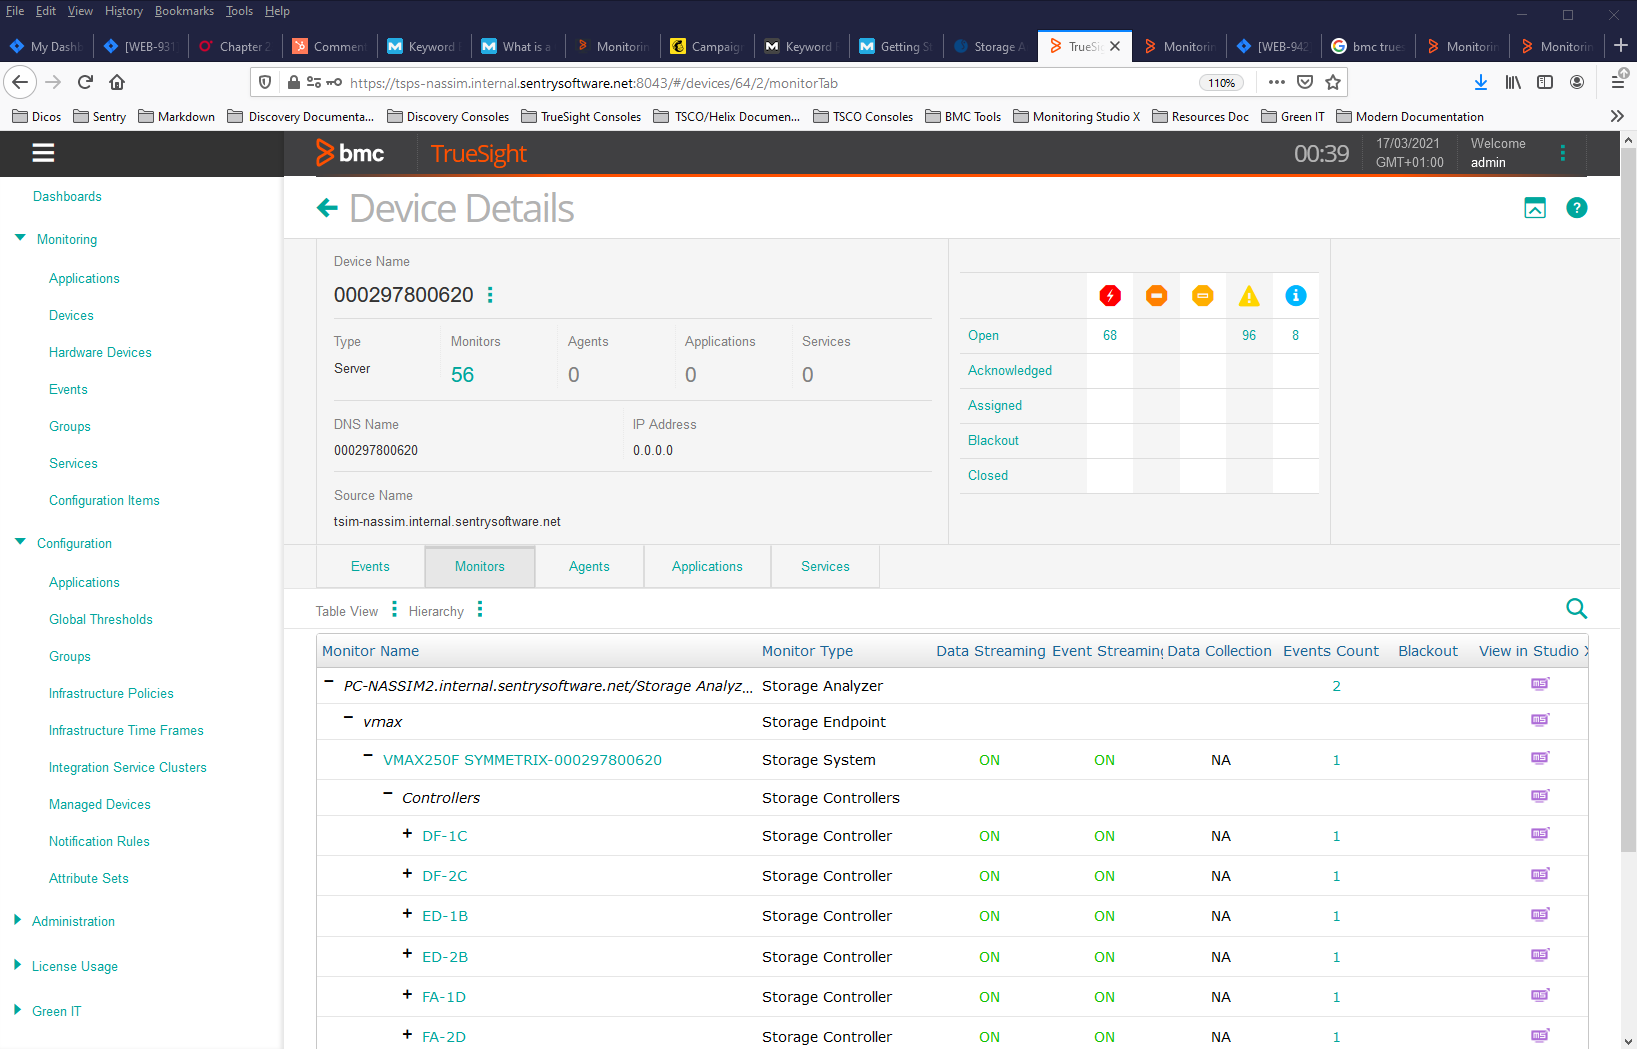1637x1049 pixels.
Task: Open the hamburger navigation menu
Action: pos(43,153)
